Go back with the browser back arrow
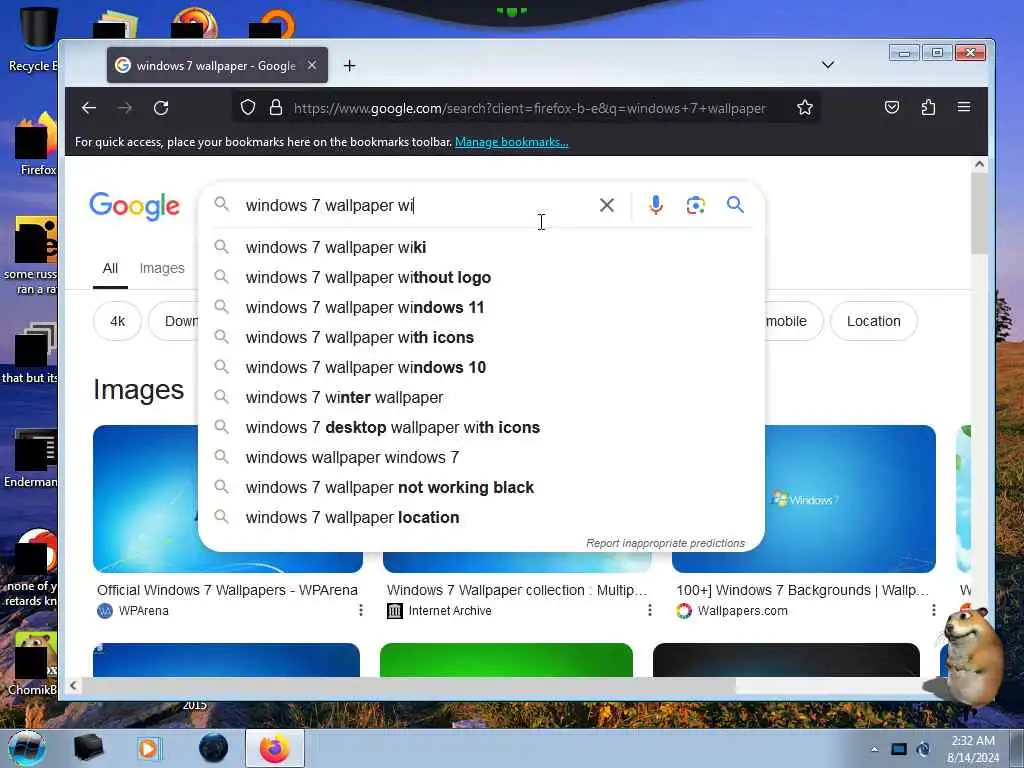 point(89,108)
